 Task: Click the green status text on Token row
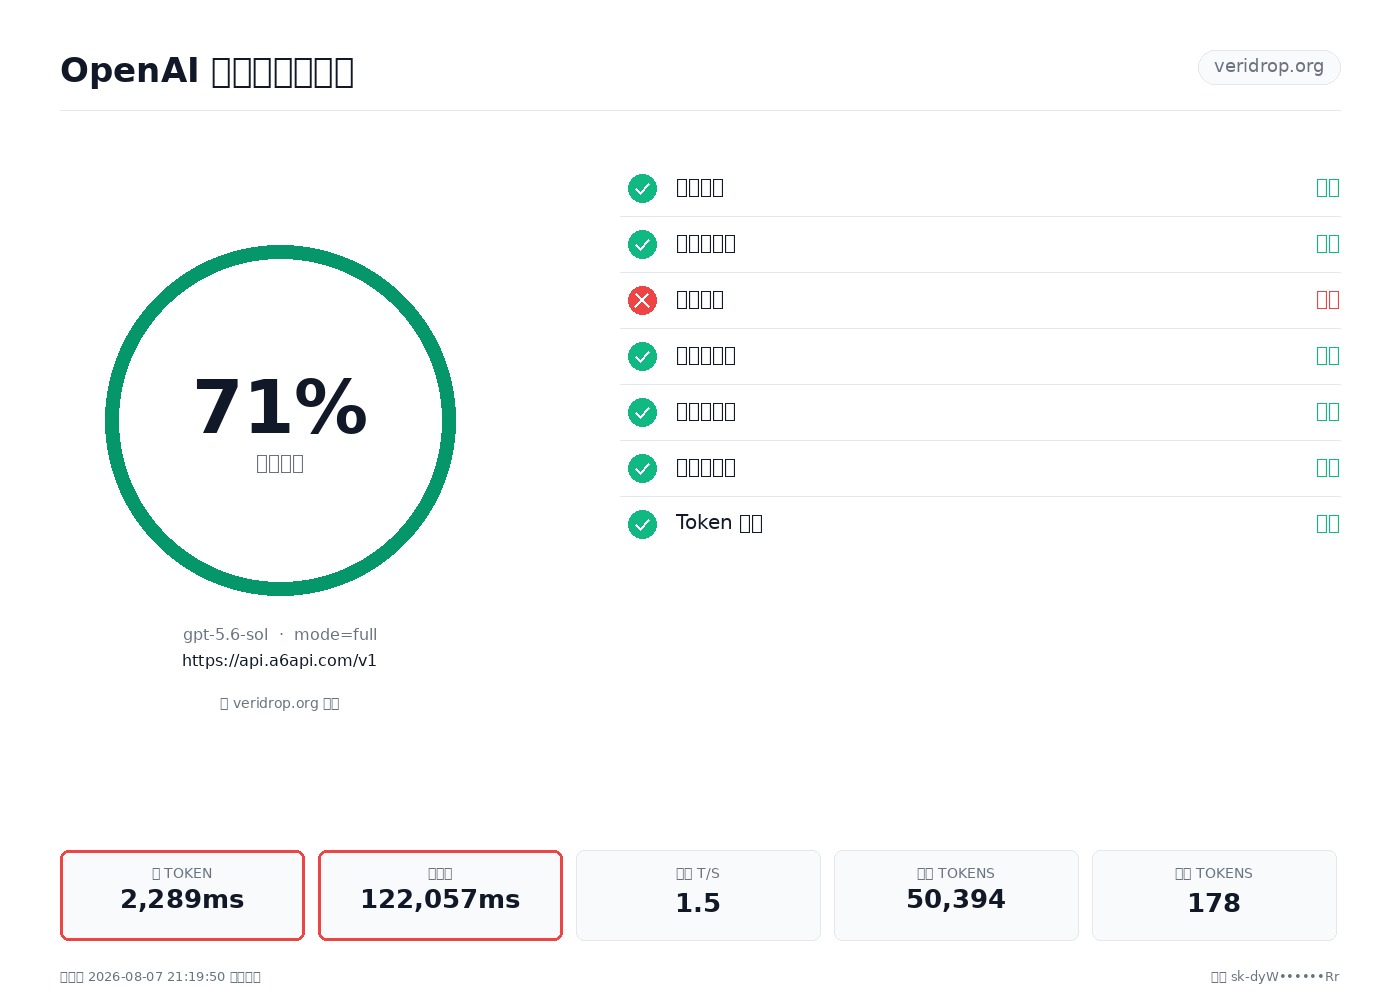pos(1328,524)
